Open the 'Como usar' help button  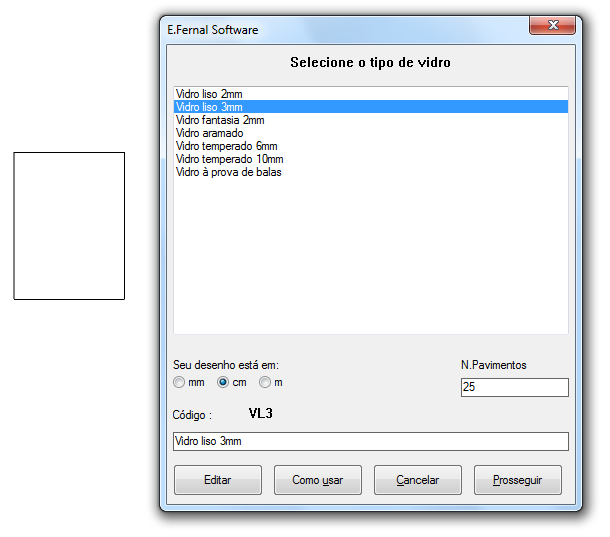317,480
